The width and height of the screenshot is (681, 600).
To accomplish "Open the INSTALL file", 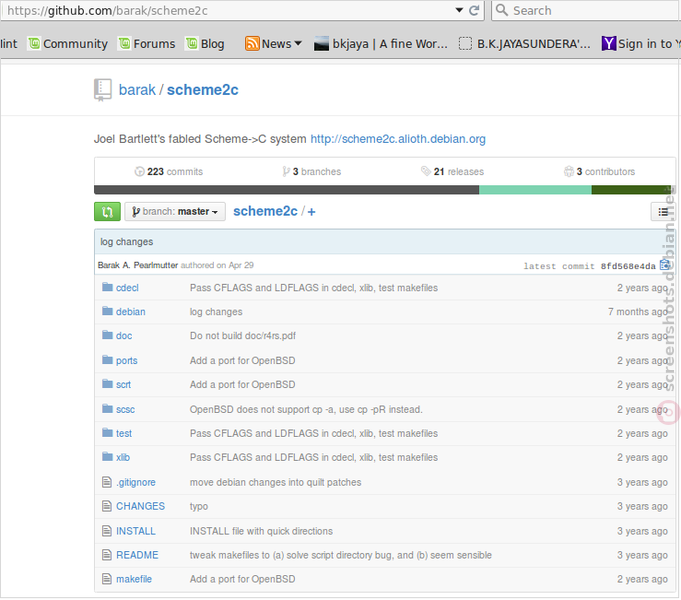I will (136, 531).
